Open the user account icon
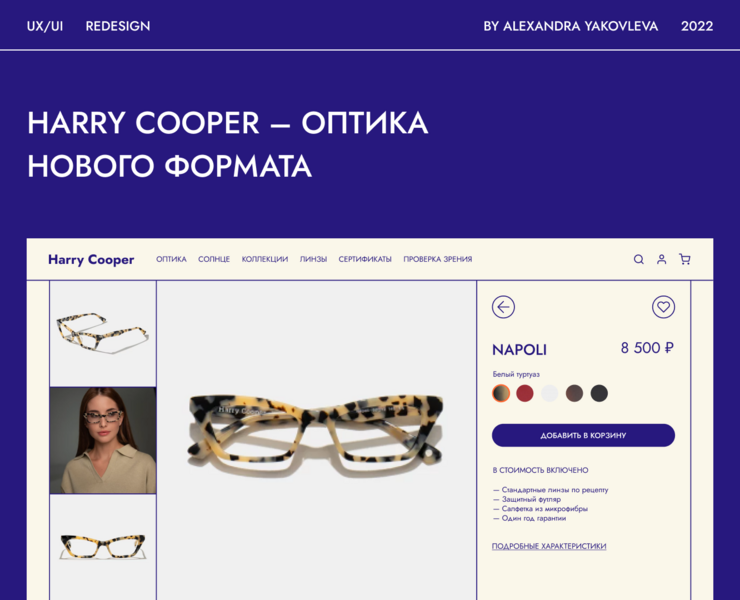This screenshot has width=740, height=600. (662, 259)
